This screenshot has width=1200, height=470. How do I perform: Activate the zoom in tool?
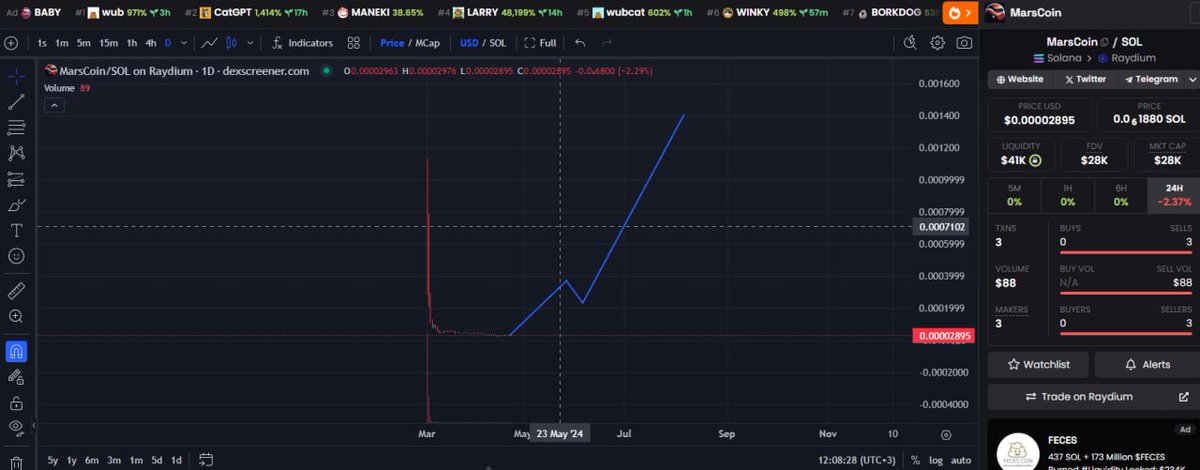[16, 316]
